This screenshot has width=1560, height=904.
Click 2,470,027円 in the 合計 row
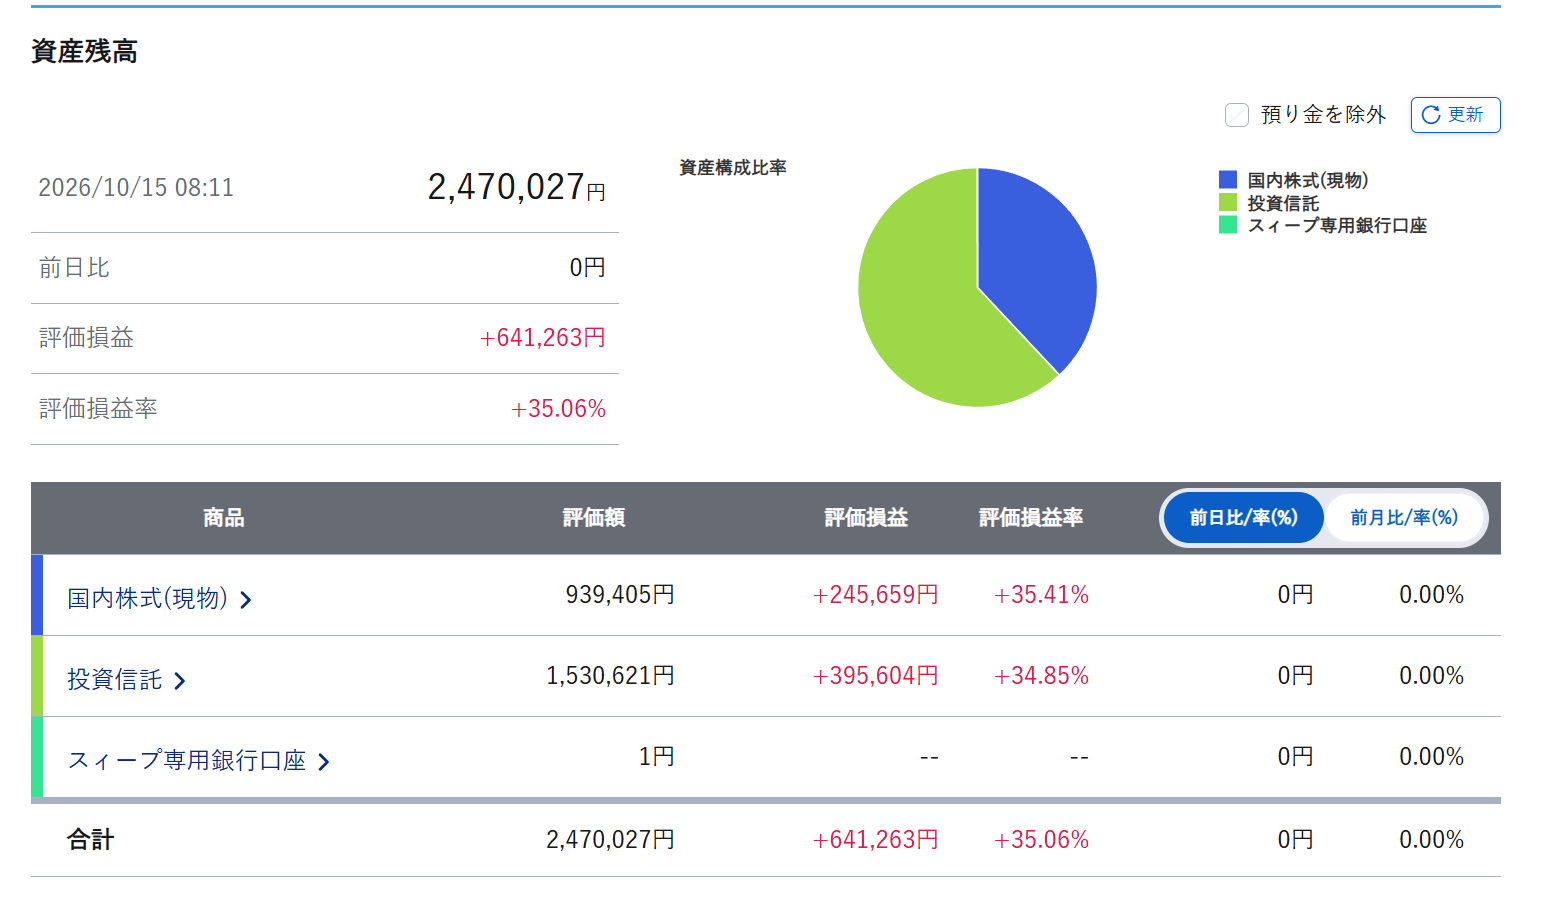(610, 840)
